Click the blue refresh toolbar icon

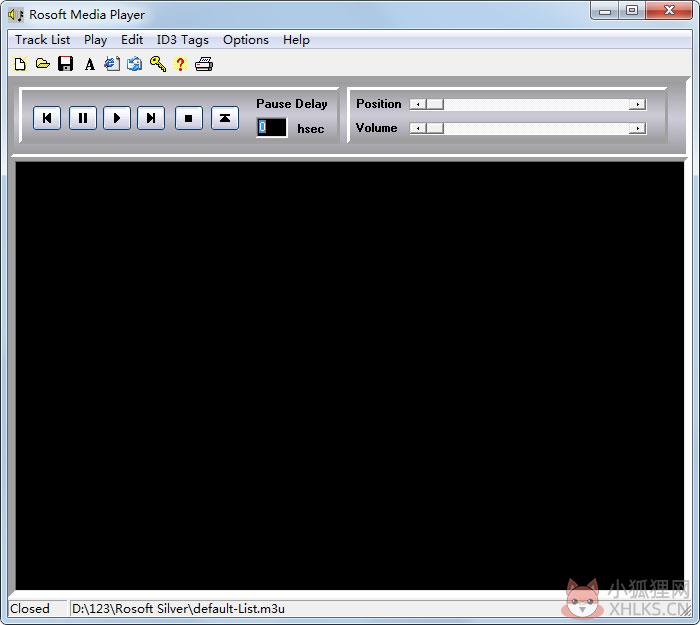click(135, 64)
